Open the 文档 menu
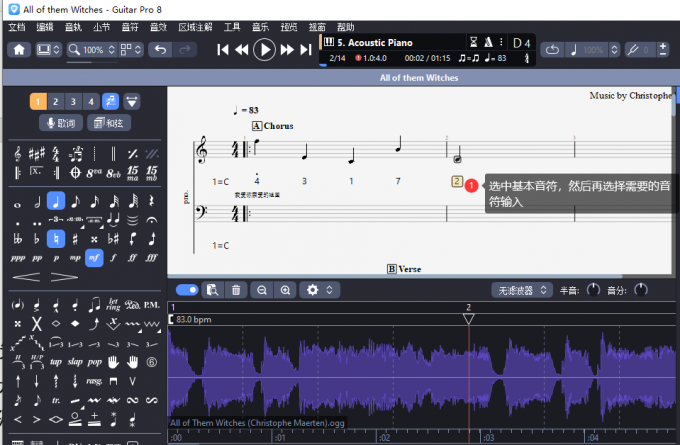 tap(17, 26)
